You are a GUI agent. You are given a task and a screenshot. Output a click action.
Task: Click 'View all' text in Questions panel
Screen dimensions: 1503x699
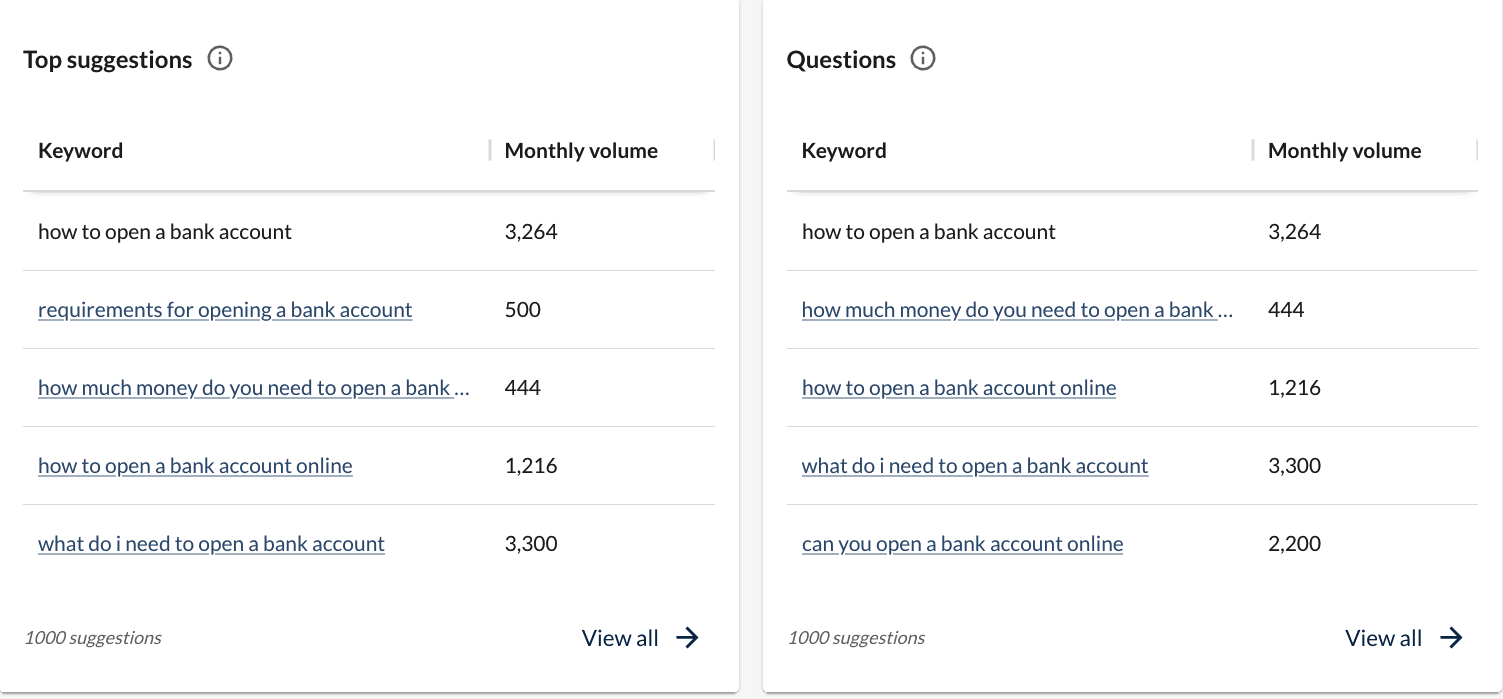[x=1383, y=638]
